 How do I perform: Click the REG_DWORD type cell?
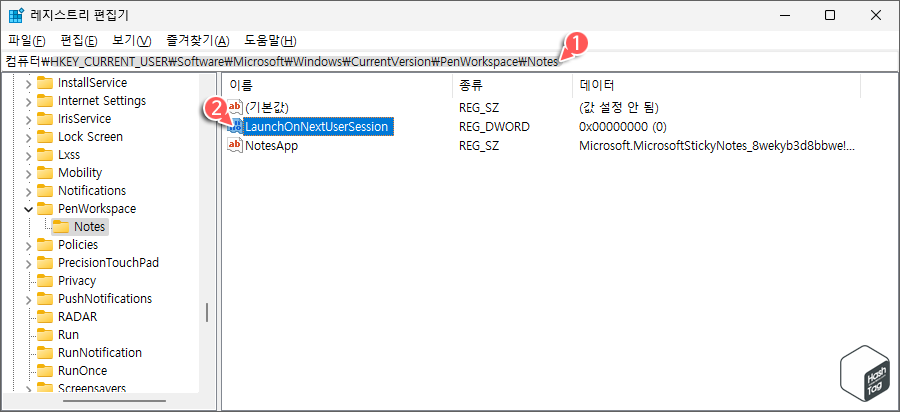pyautogui.click(x=494, y=127)
